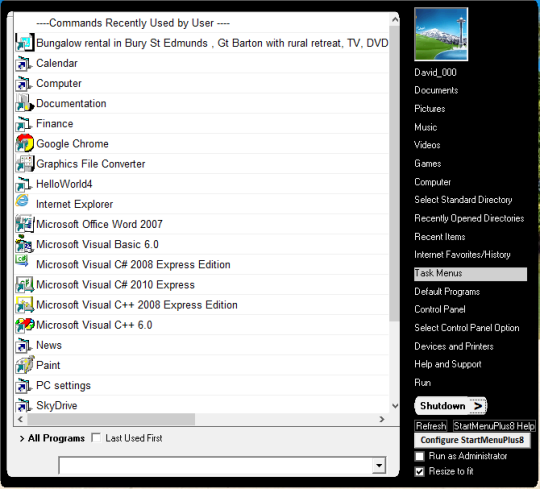Click the Internet Explorer icon
This screenshot has width=540, height=489.
[x=22, y=201]
